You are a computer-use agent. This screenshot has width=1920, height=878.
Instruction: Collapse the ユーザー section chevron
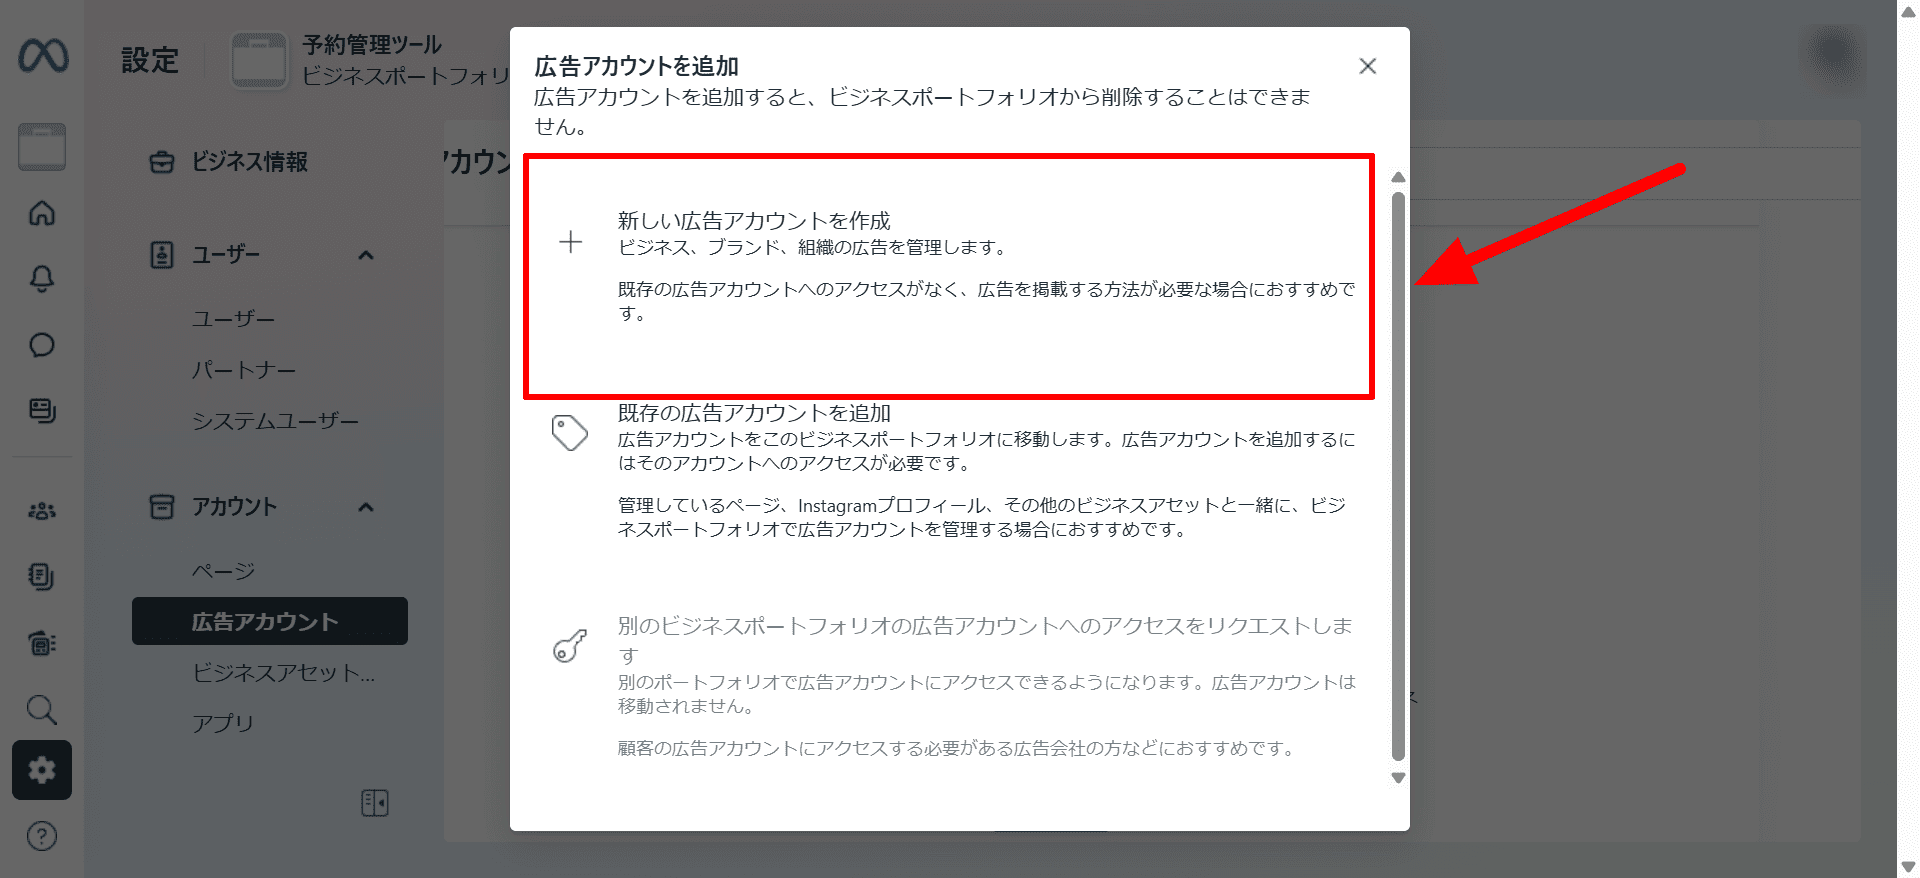[x=366, y=255]
